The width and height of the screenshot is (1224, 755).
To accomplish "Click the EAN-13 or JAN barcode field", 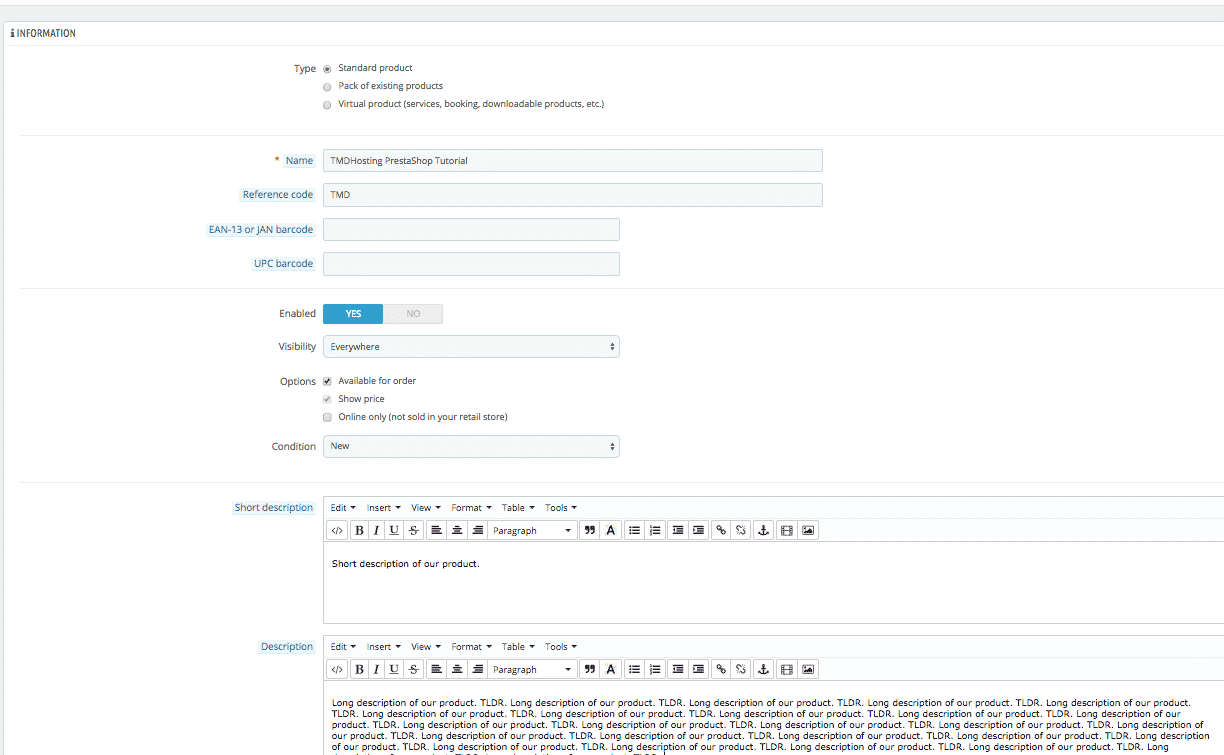I will tap(471, 229).
